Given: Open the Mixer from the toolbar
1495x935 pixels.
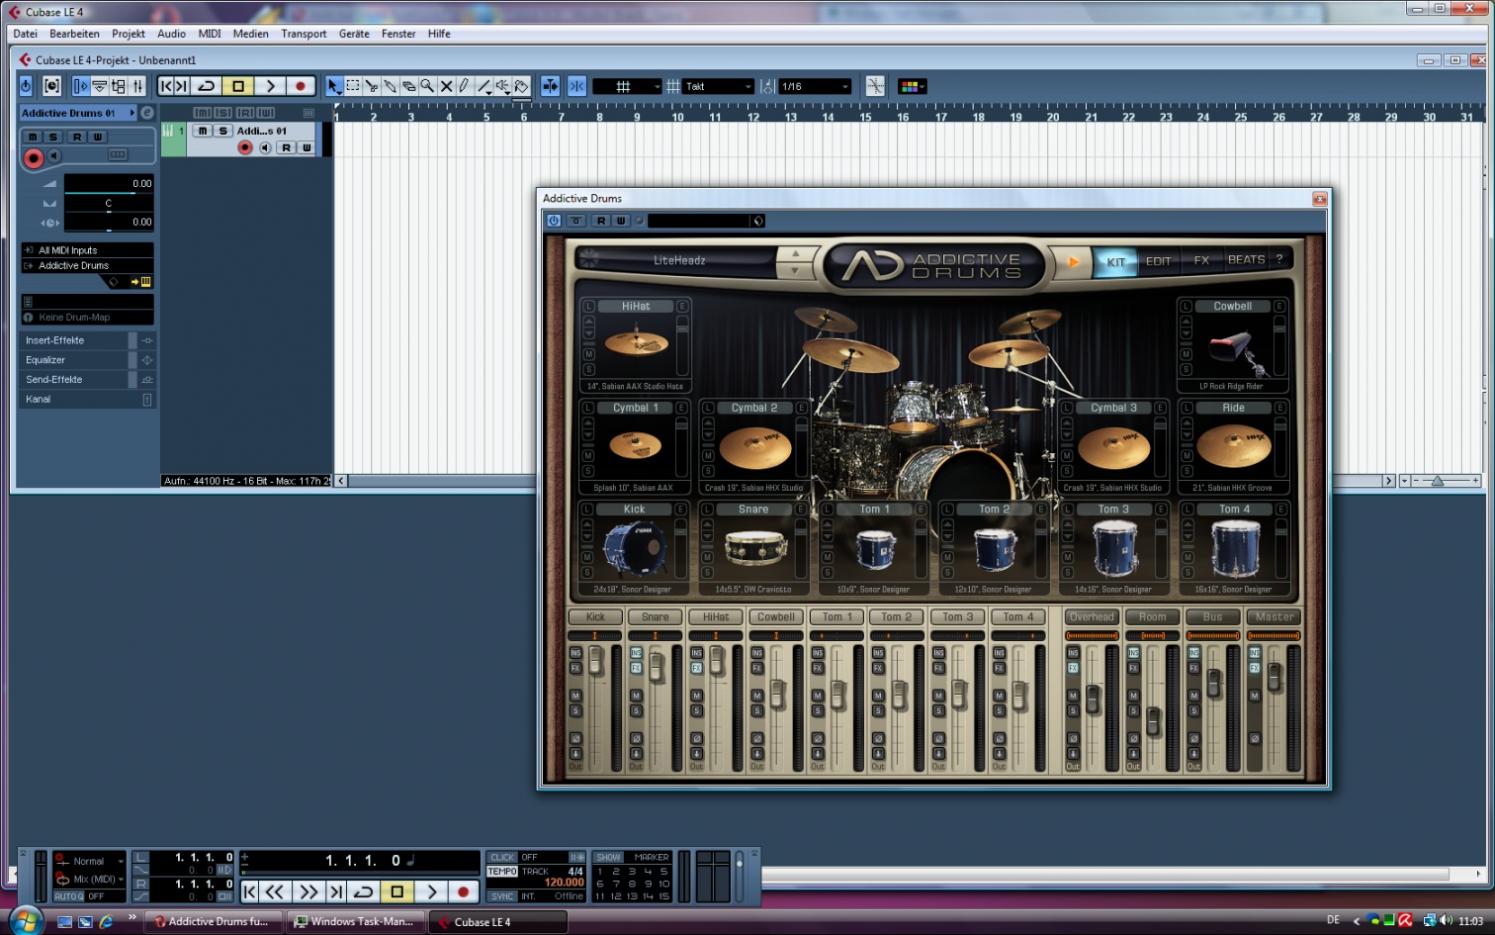Looking at the screenshot, I should [x=138, y=86].
